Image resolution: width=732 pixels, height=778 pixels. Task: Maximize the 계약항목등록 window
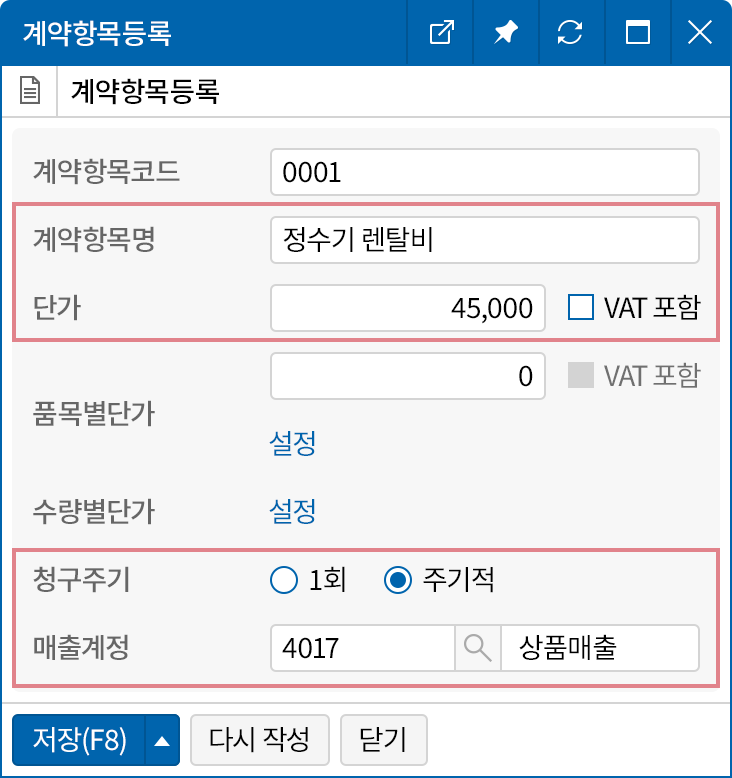coord(636,32)
